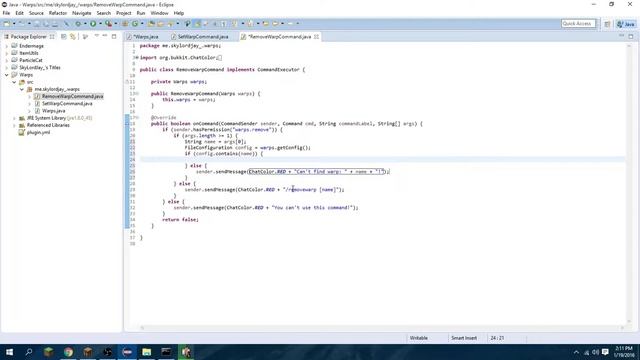Open the Package Explorer view menu
Image resolution: width=640 pixels, height=360 pixels.
[x=96, y=36]
